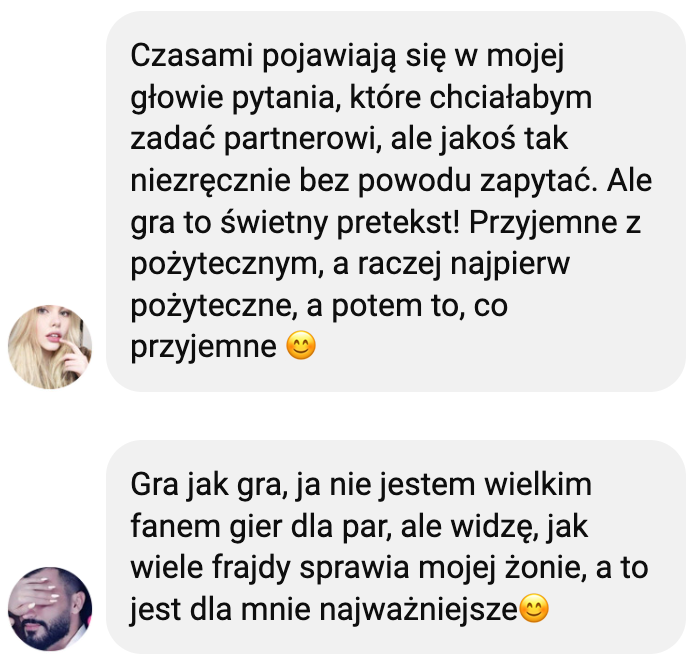The height and width of the screenshot is (660, 694).
Task: Click the word 'partnerowi' in first message
Action: (303, 139)
